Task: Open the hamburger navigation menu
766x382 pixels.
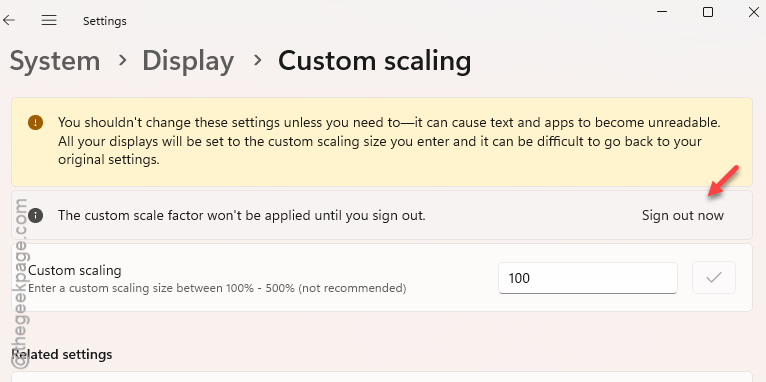Action: point(49,21)
